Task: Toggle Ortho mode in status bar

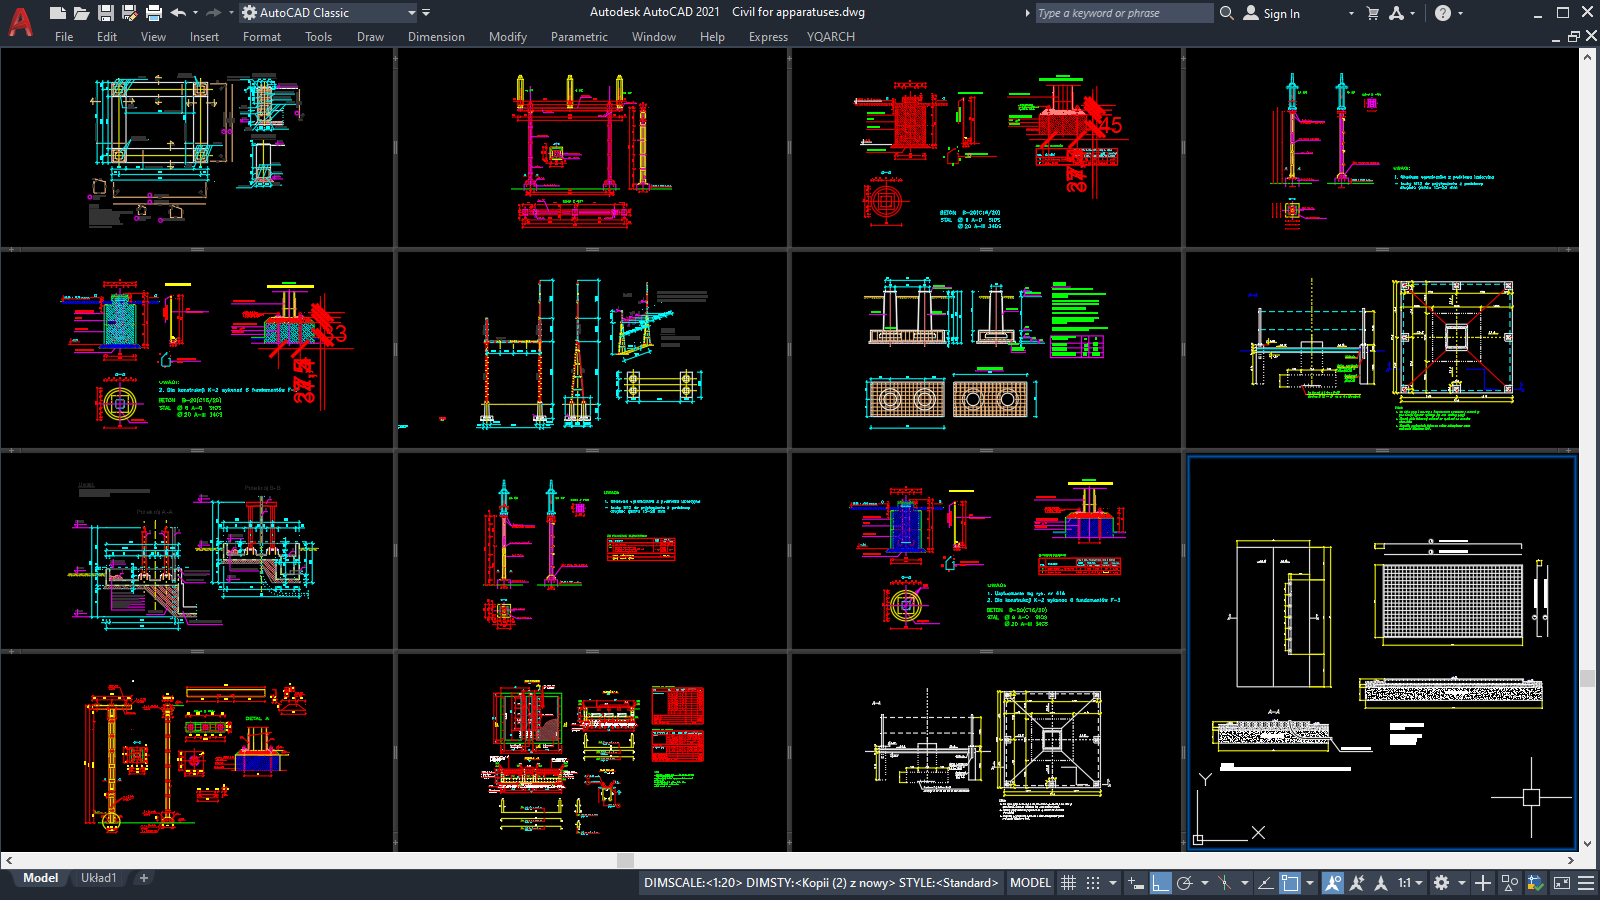Action: pyautogui.click(x=1160, y=883)
